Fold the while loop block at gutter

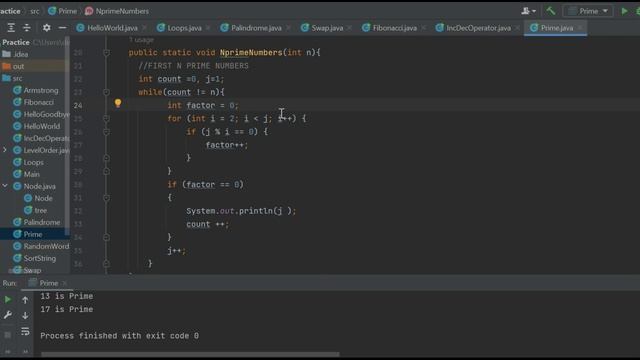point(107,92)
